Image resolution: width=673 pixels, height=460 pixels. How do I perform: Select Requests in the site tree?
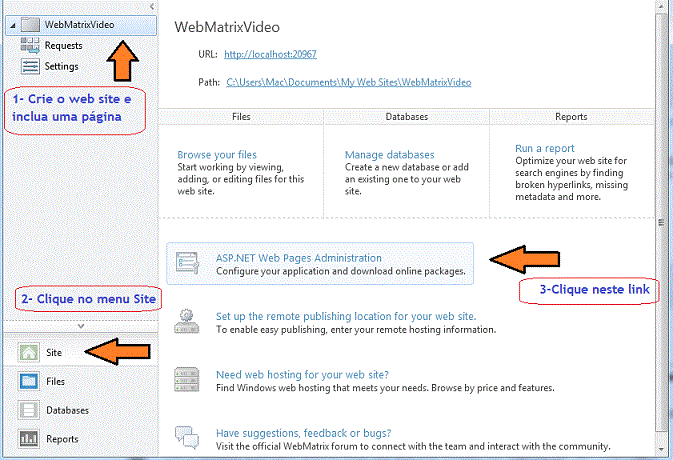64,45
